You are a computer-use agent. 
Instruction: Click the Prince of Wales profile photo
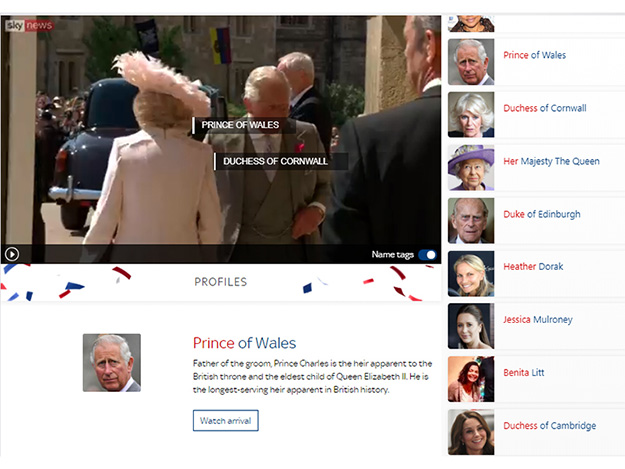click(x=112, y=363)
